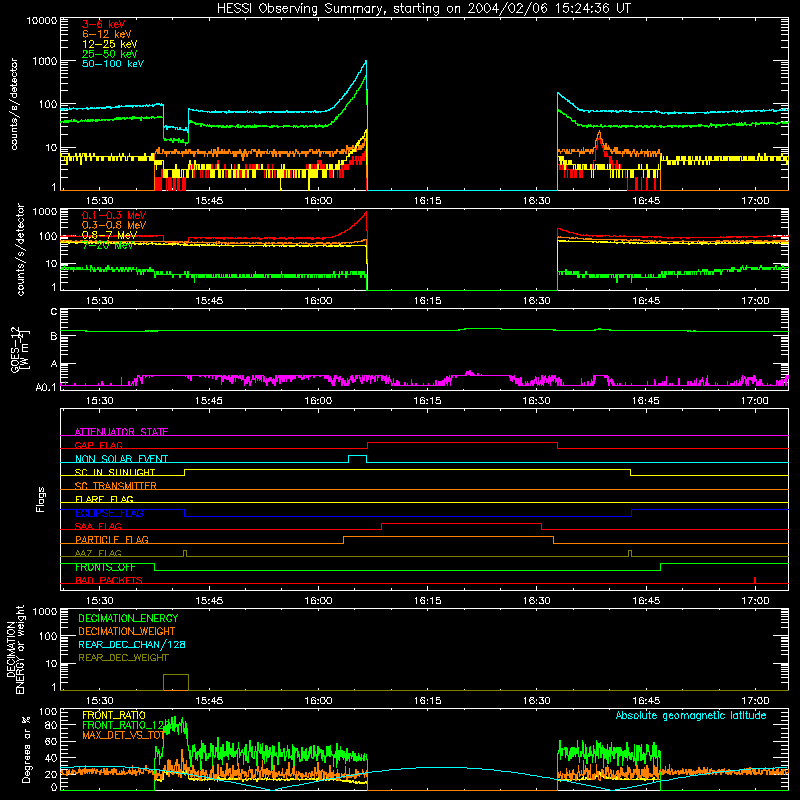Select the BAD_PACKETS flag label
Image resolution: width=800 pixels, height=800 pixels.
109,580
